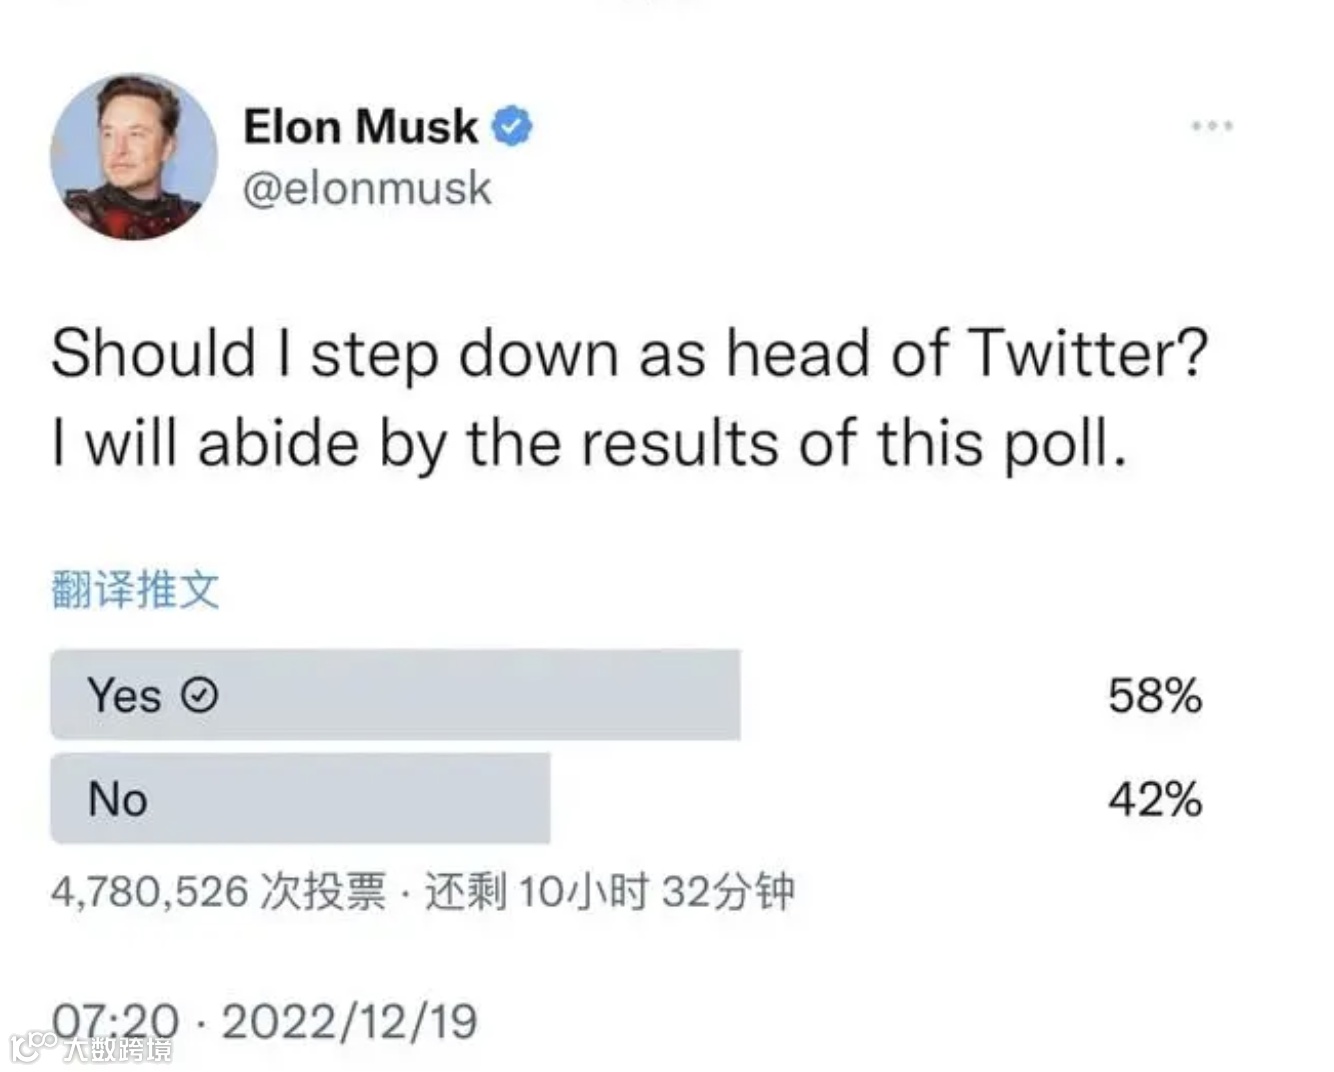Image resolution: width=1334 pixels, height=1072 pixels.
Task: Click the 4,780,526 次投票 vote count
Action: [218, 891]
